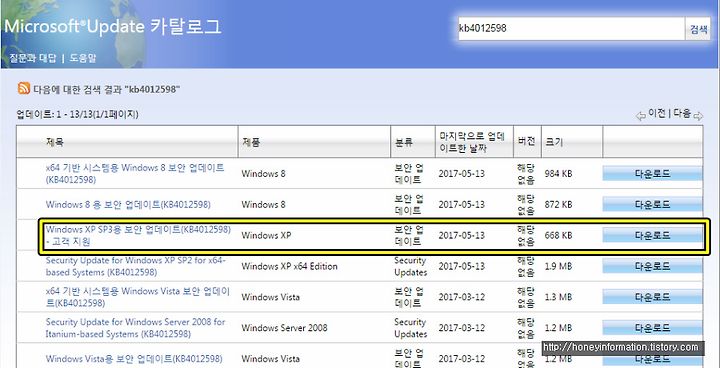Download the 1.3 MB Windows Vista x64 update

652,297
